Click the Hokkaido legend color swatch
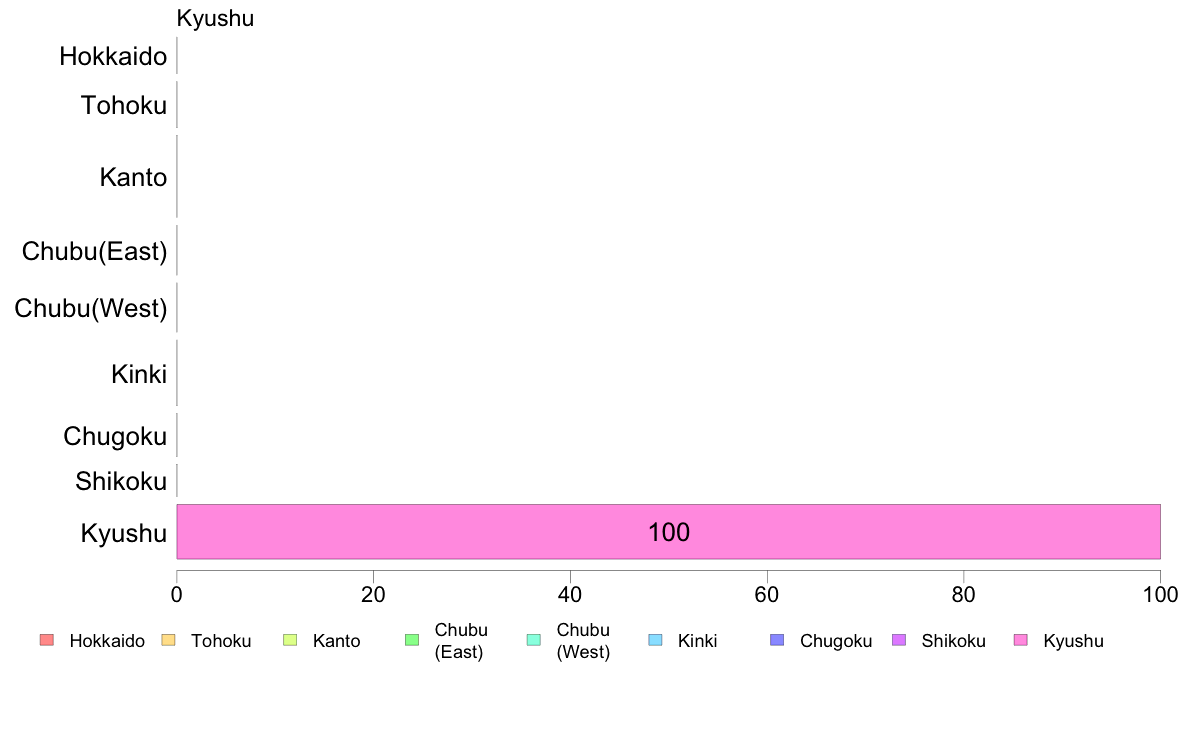 click(x=47, y=640)
